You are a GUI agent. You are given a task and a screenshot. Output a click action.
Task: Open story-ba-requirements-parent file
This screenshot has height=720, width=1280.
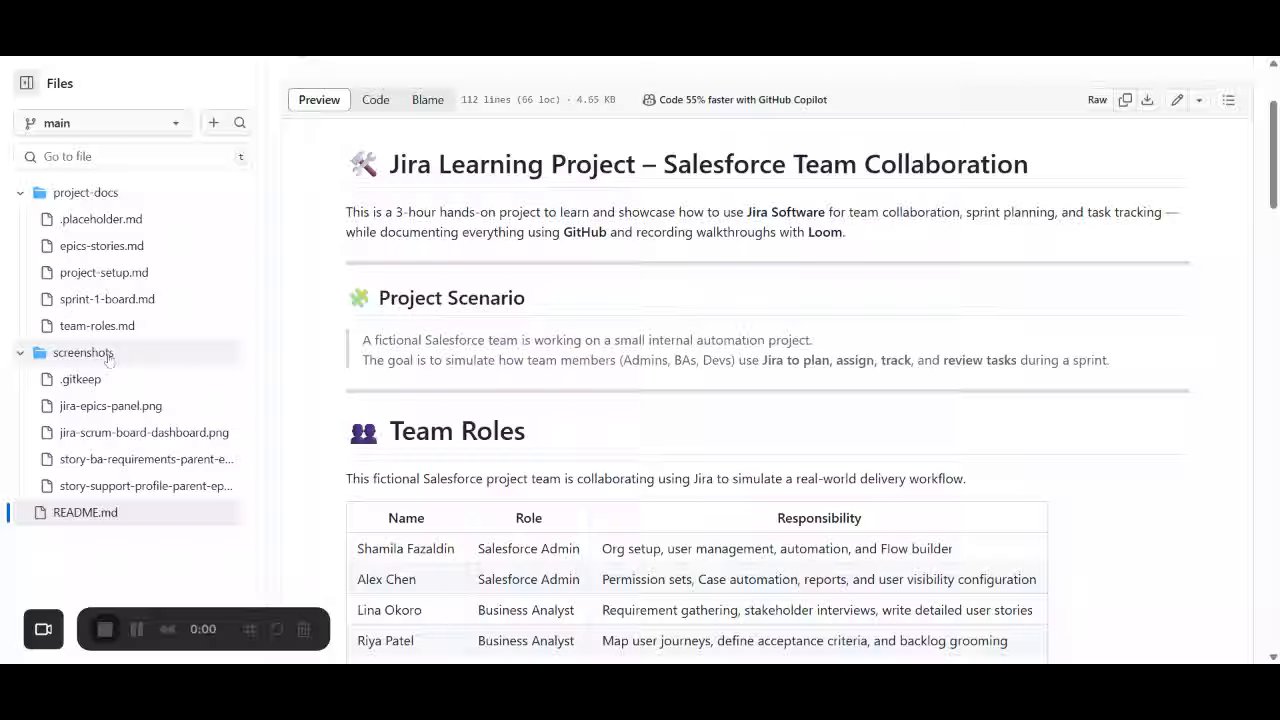pos(146,459)
